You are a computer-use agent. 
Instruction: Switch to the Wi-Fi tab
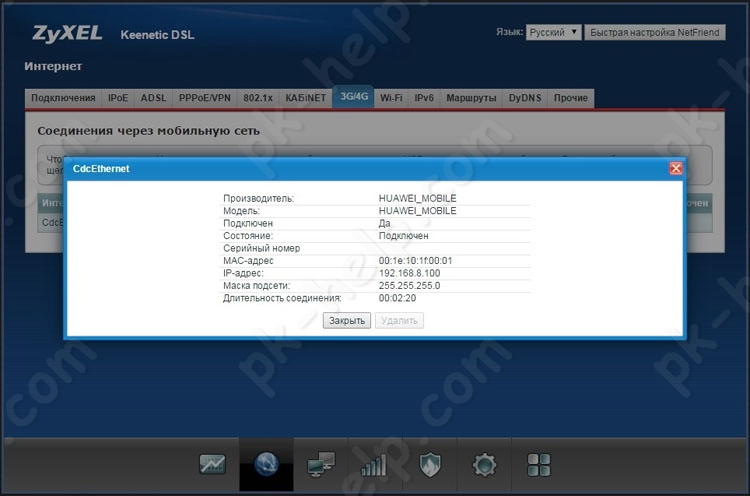pyautogui.click(x=391, y=98)
